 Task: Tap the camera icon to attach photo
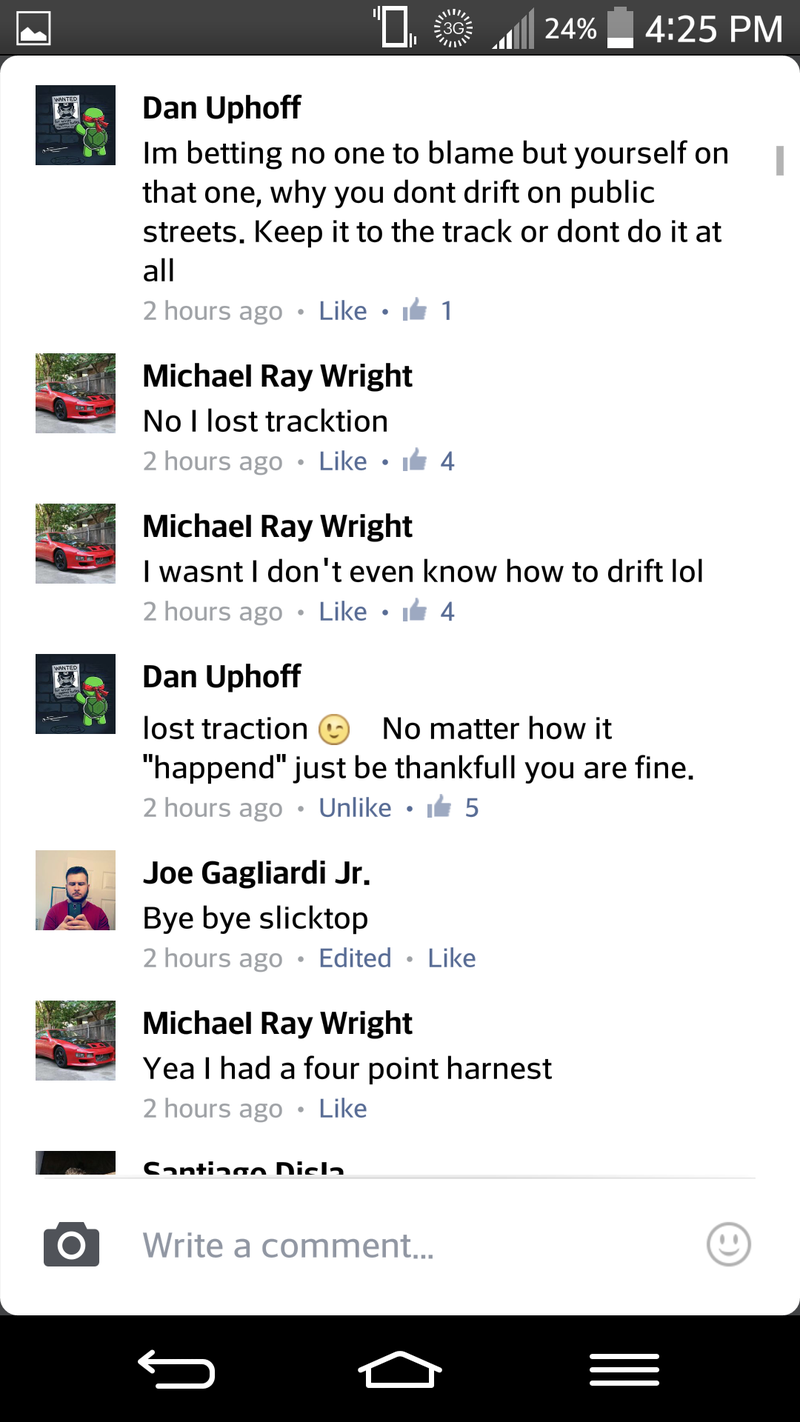tap(71, 1245)
